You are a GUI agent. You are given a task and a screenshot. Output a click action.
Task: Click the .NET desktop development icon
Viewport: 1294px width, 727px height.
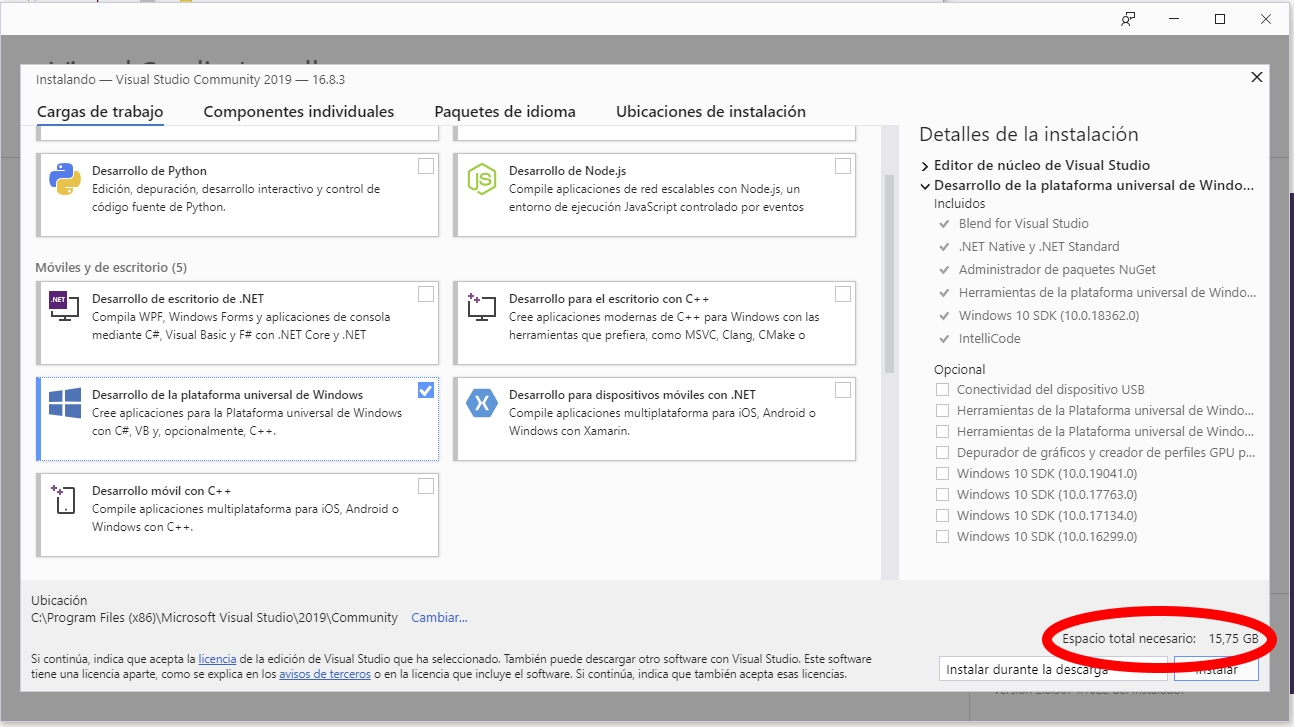pyautogui.click(x=65, y=307)
